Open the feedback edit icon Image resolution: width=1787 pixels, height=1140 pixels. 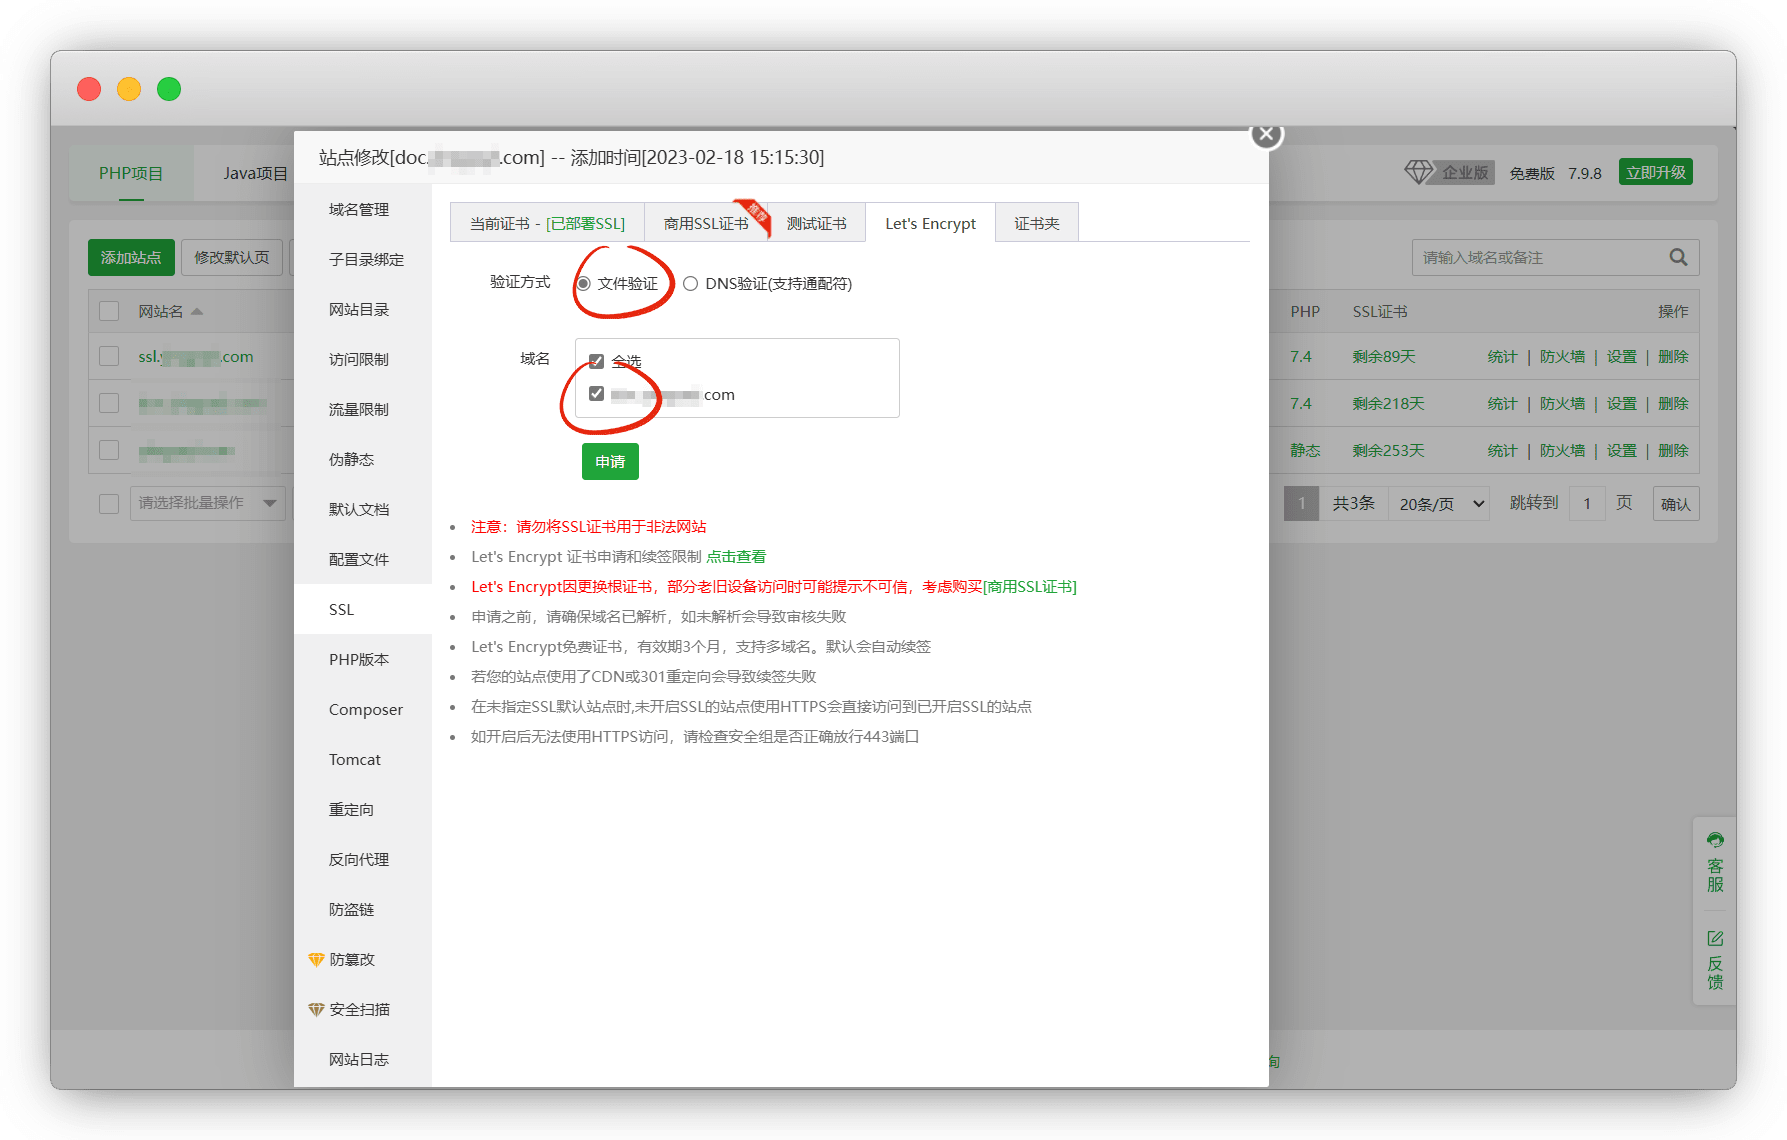[x=1715, y=938]
